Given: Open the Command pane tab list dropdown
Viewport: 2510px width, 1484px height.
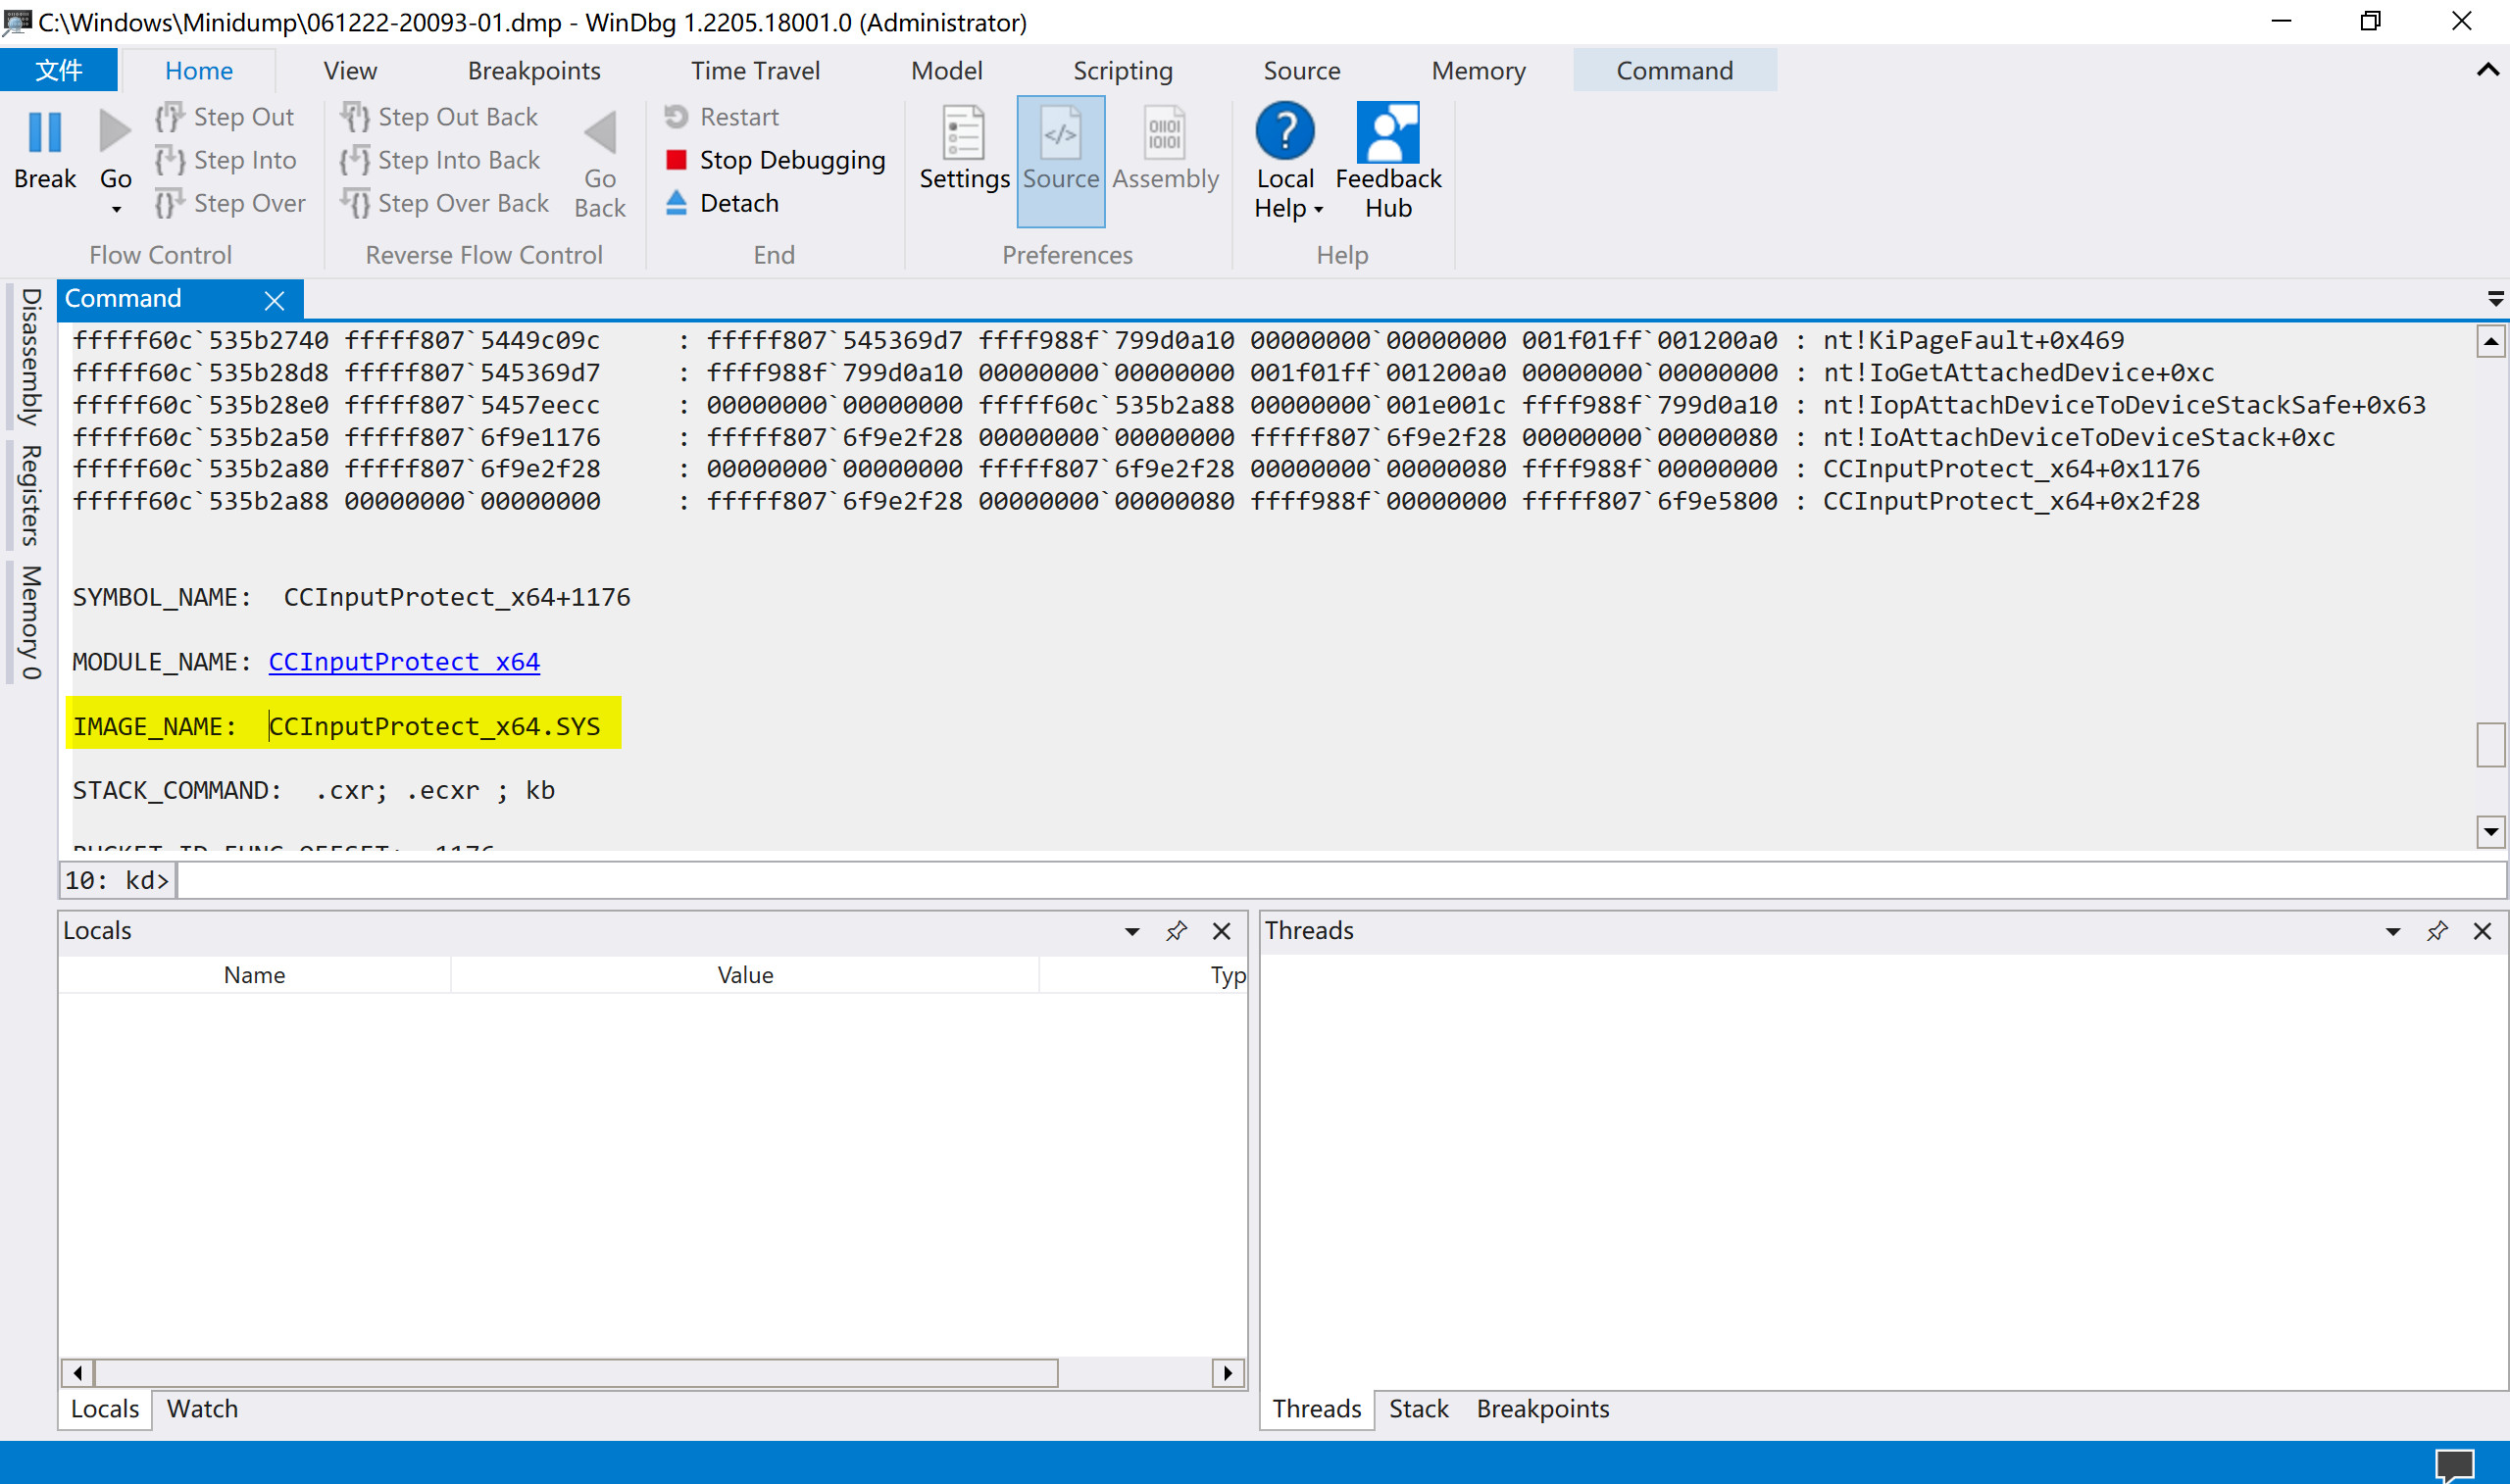Looking at the screenshot, I should [x=2495, y=299].
